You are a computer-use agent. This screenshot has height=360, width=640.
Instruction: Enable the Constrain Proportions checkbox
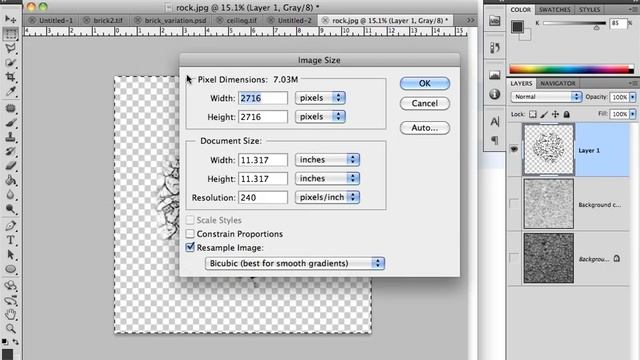point(190,234)
